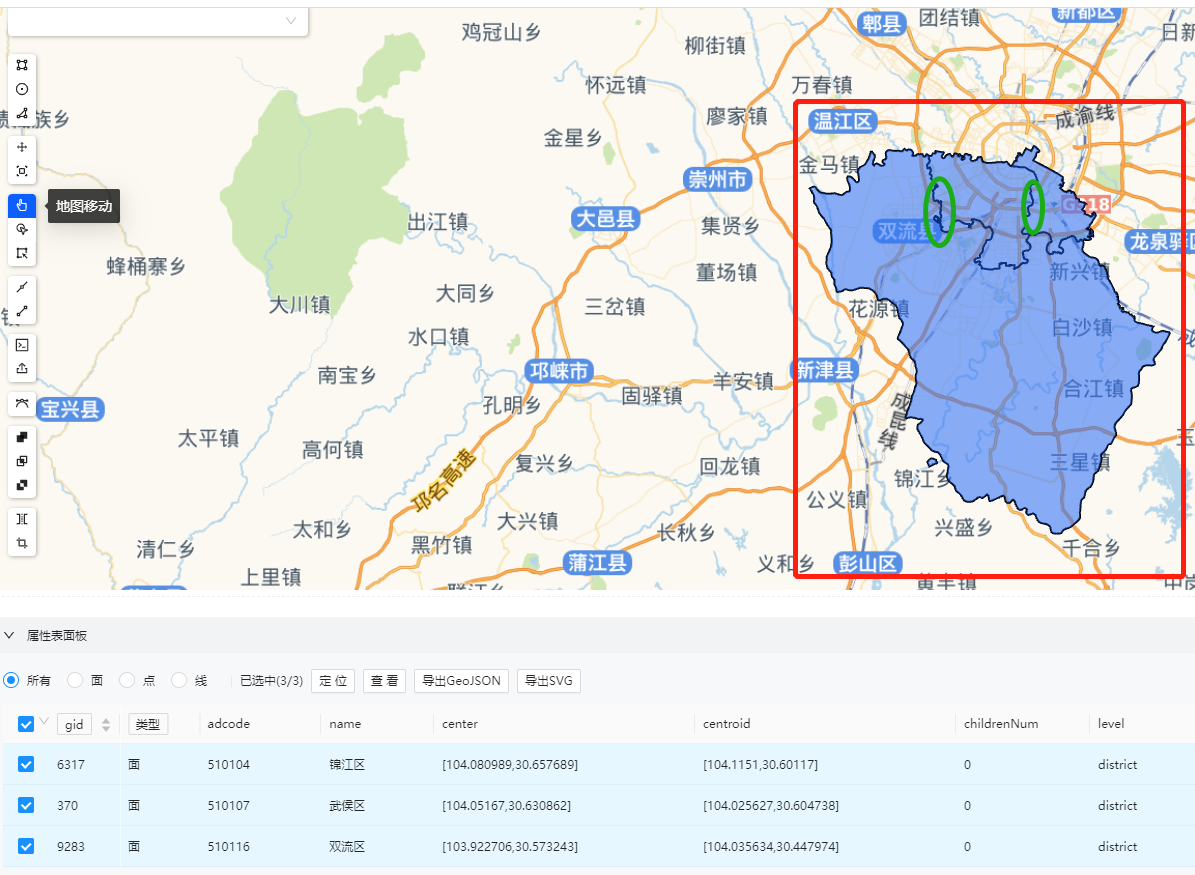Click adcode cell 510116
This screenshot has width=1195, height=875.
point(229,846)
